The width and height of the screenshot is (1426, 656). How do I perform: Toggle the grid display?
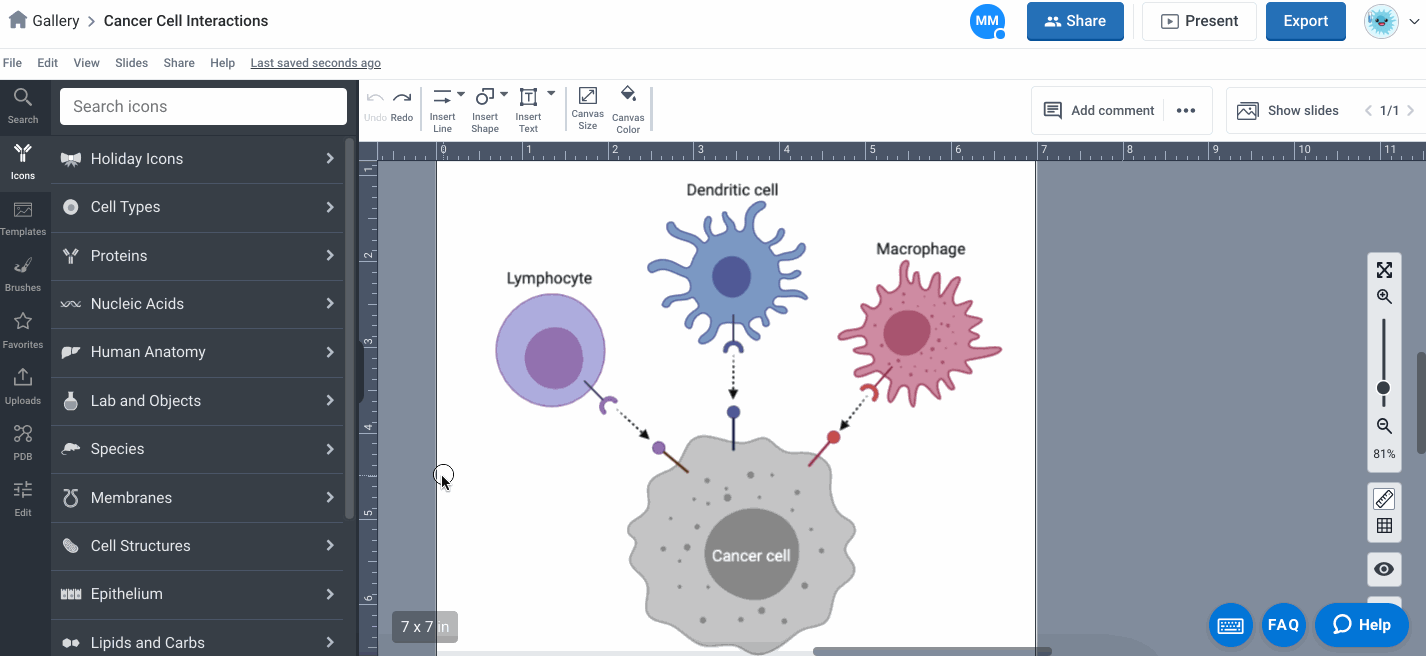point(1384,526)
